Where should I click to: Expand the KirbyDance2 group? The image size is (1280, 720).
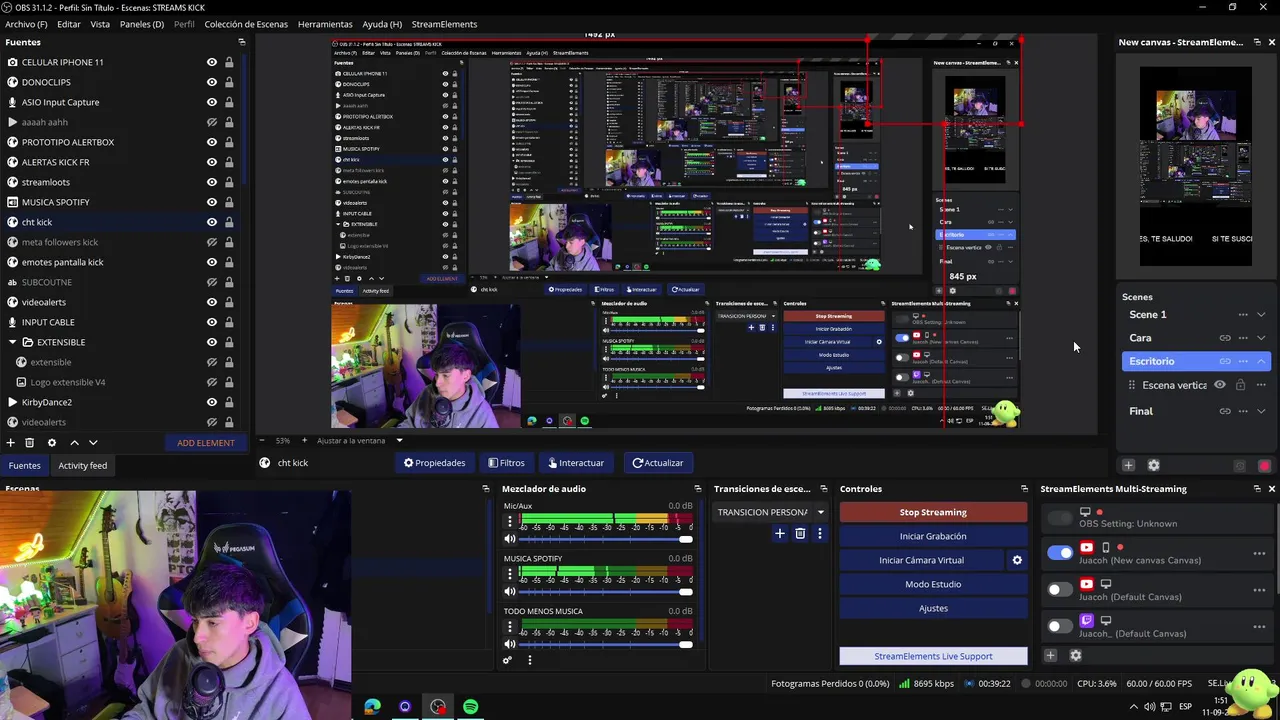point(12,402)
